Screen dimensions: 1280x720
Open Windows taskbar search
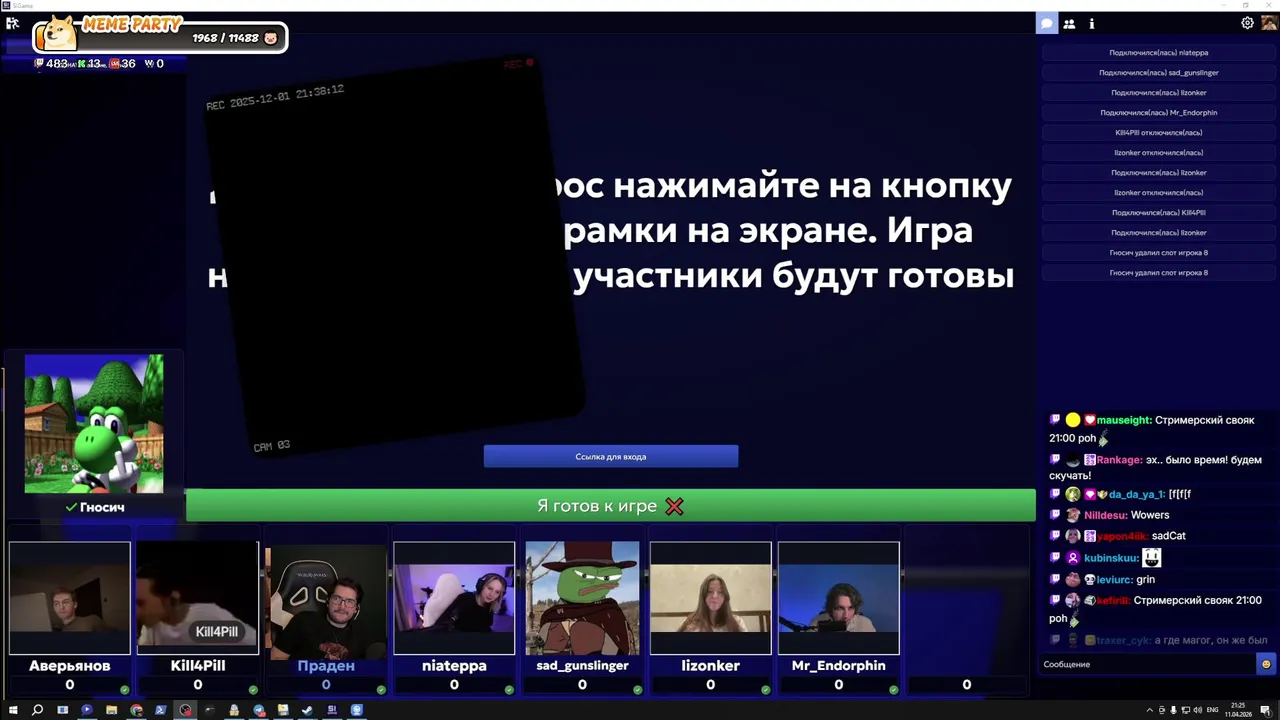(x=37, y=710)
